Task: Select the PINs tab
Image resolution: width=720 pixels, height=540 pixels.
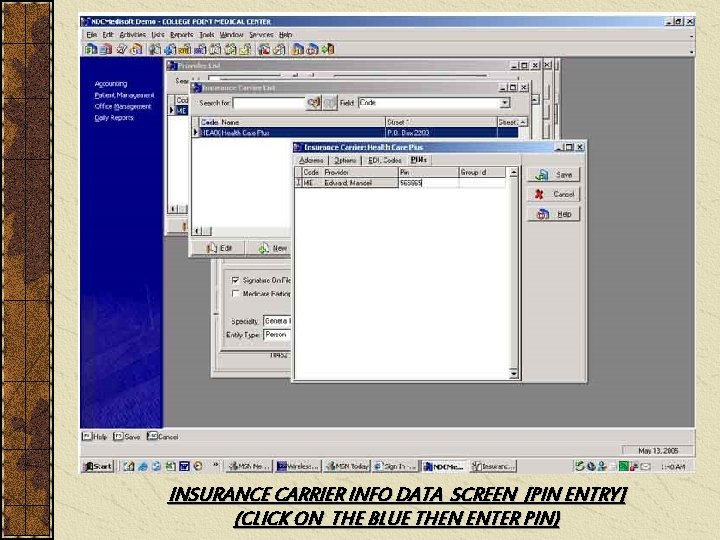Action: click(418, 160)
